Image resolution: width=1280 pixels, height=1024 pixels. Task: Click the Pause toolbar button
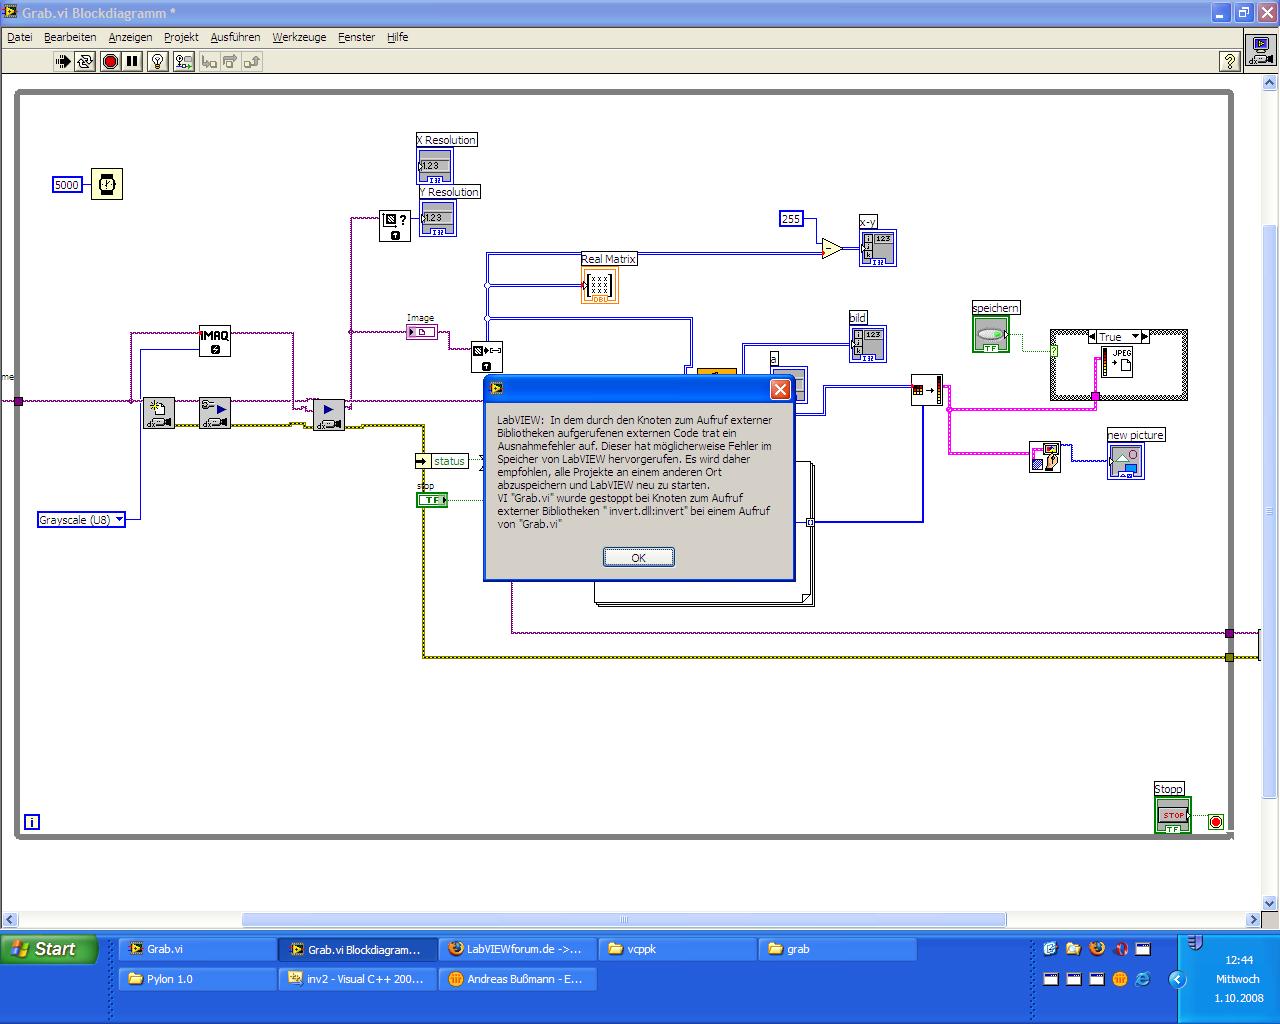coord(132,62)
